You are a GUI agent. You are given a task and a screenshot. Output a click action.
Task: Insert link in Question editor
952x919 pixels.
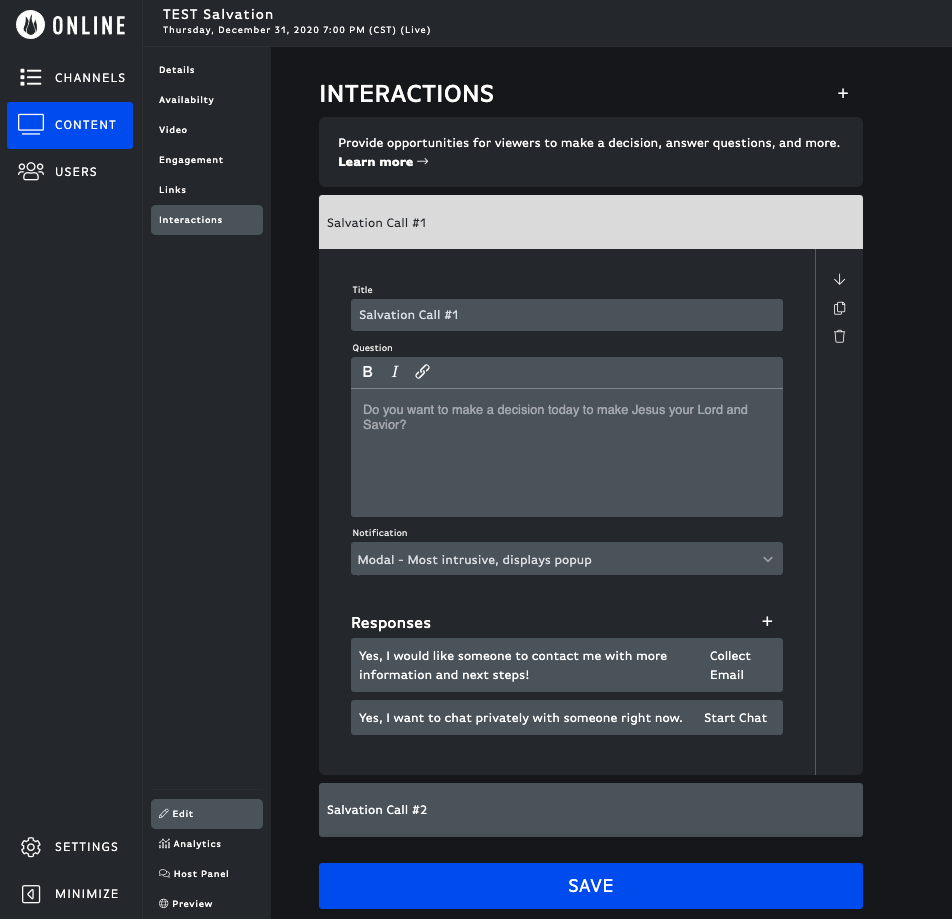tap(423, 372)
